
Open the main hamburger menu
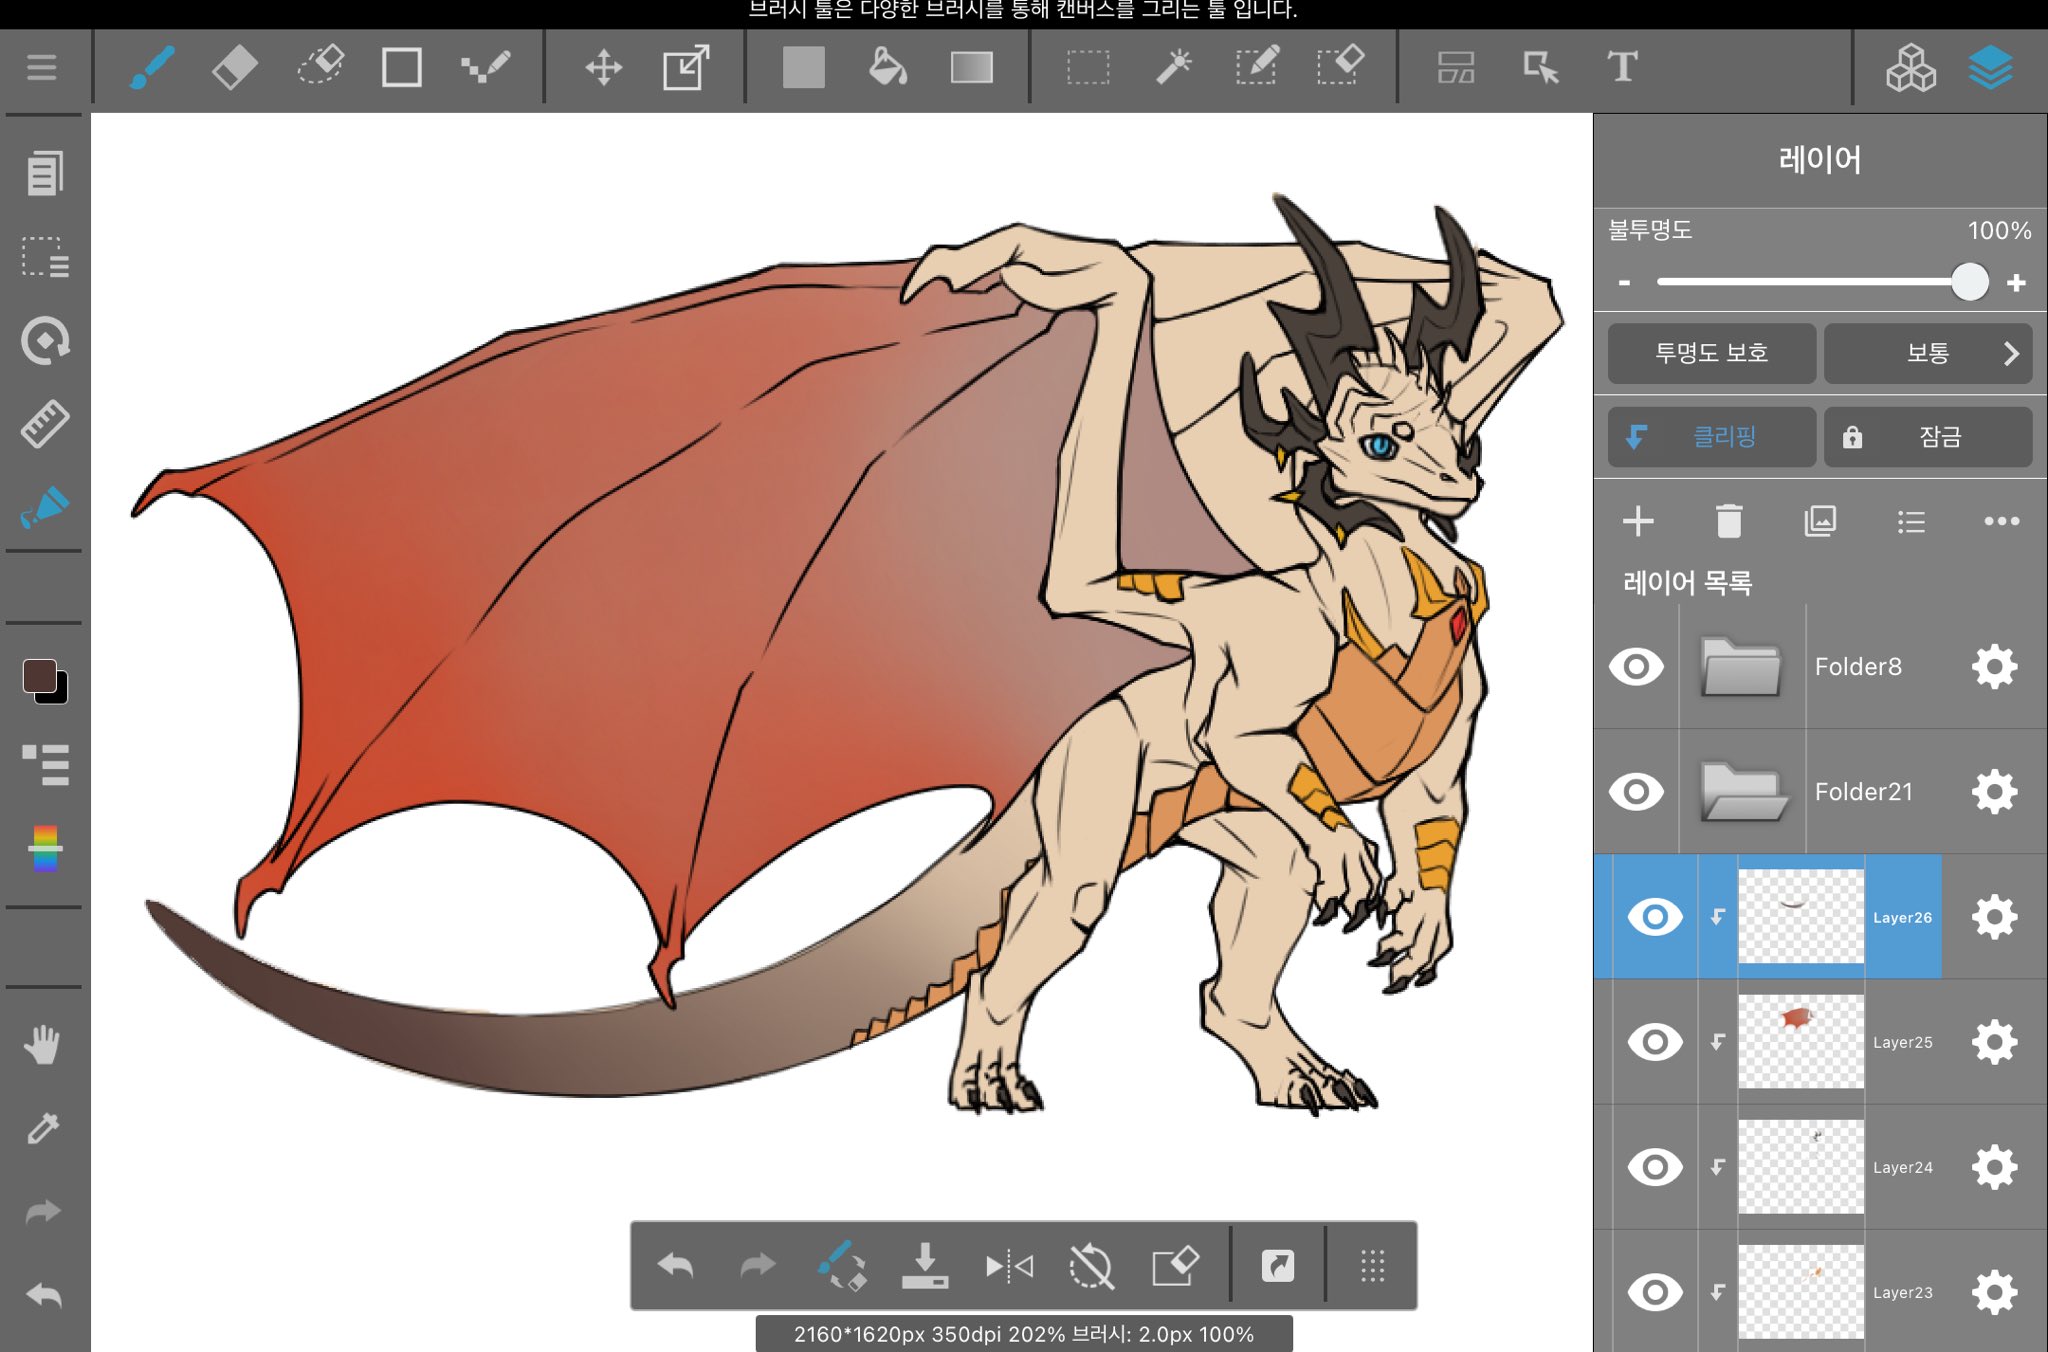pos(42,68)
